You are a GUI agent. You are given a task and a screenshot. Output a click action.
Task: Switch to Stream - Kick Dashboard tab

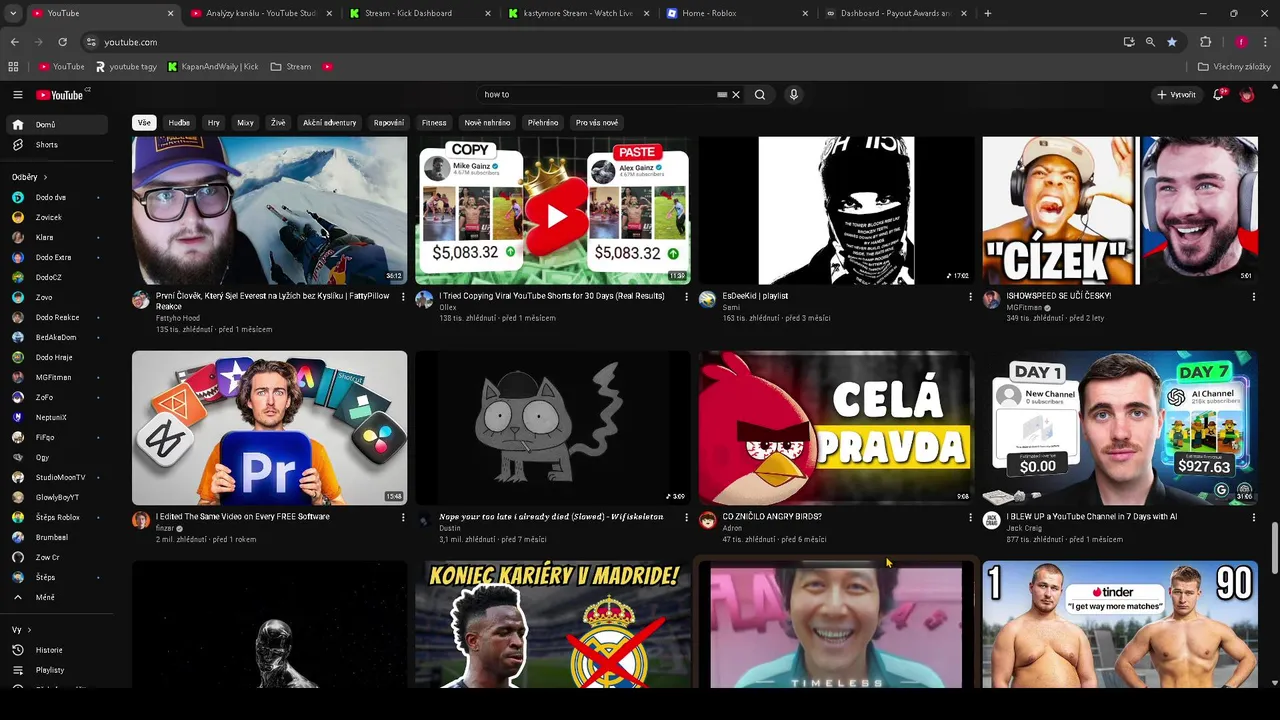[418, 13]
